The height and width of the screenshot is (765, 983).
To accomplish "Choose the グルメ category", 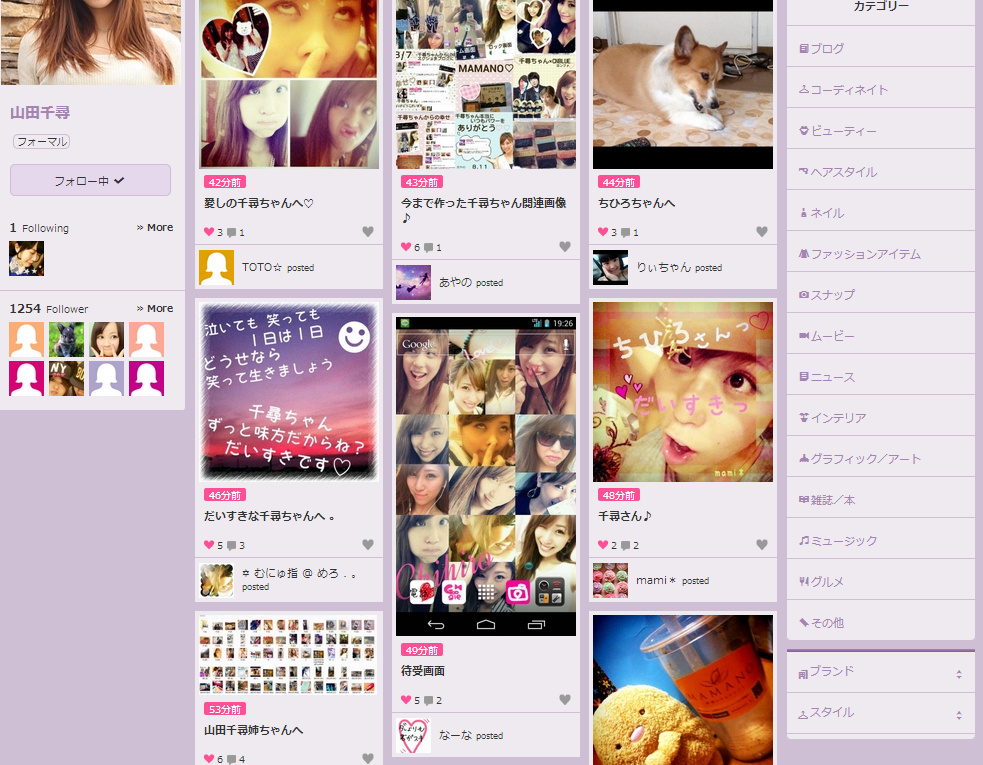I will coord(880,582).
